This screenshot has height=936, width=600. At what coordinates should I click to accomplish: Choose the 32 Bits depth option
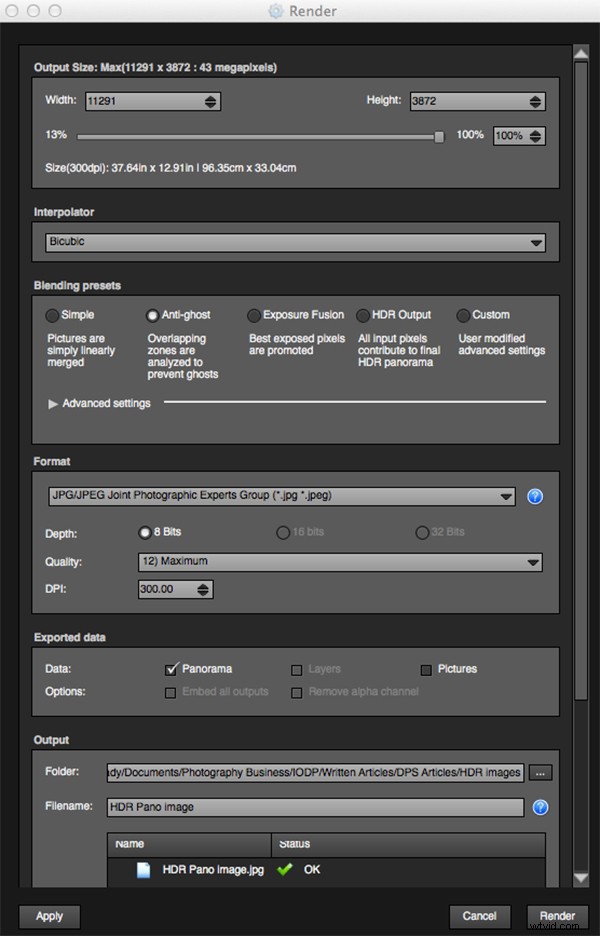coord(422,532)
